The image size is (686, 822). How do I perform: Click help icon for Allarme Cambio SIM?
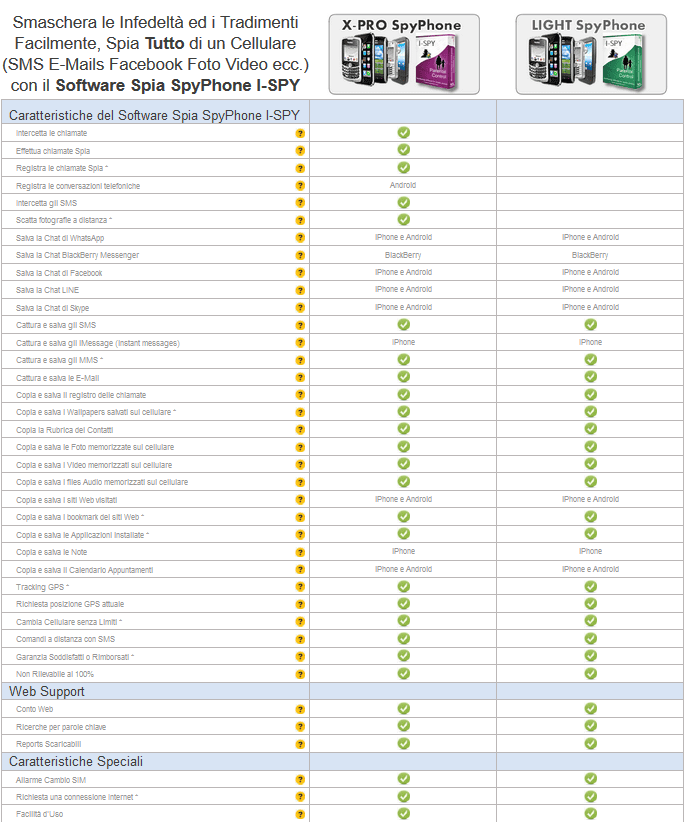pos(300,780)
